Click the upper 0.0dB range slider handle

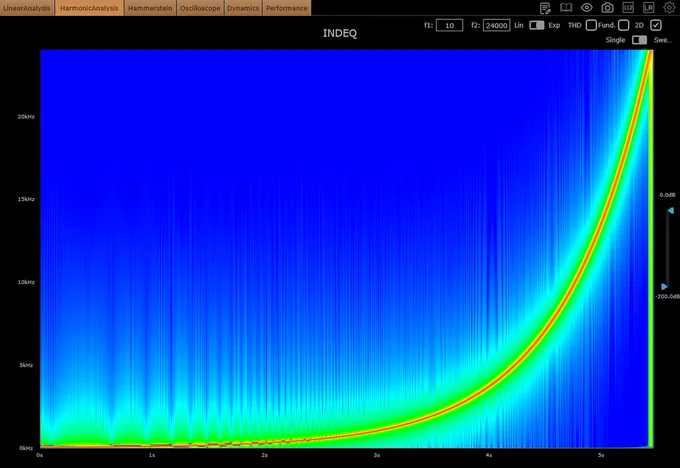pos(670,210)
